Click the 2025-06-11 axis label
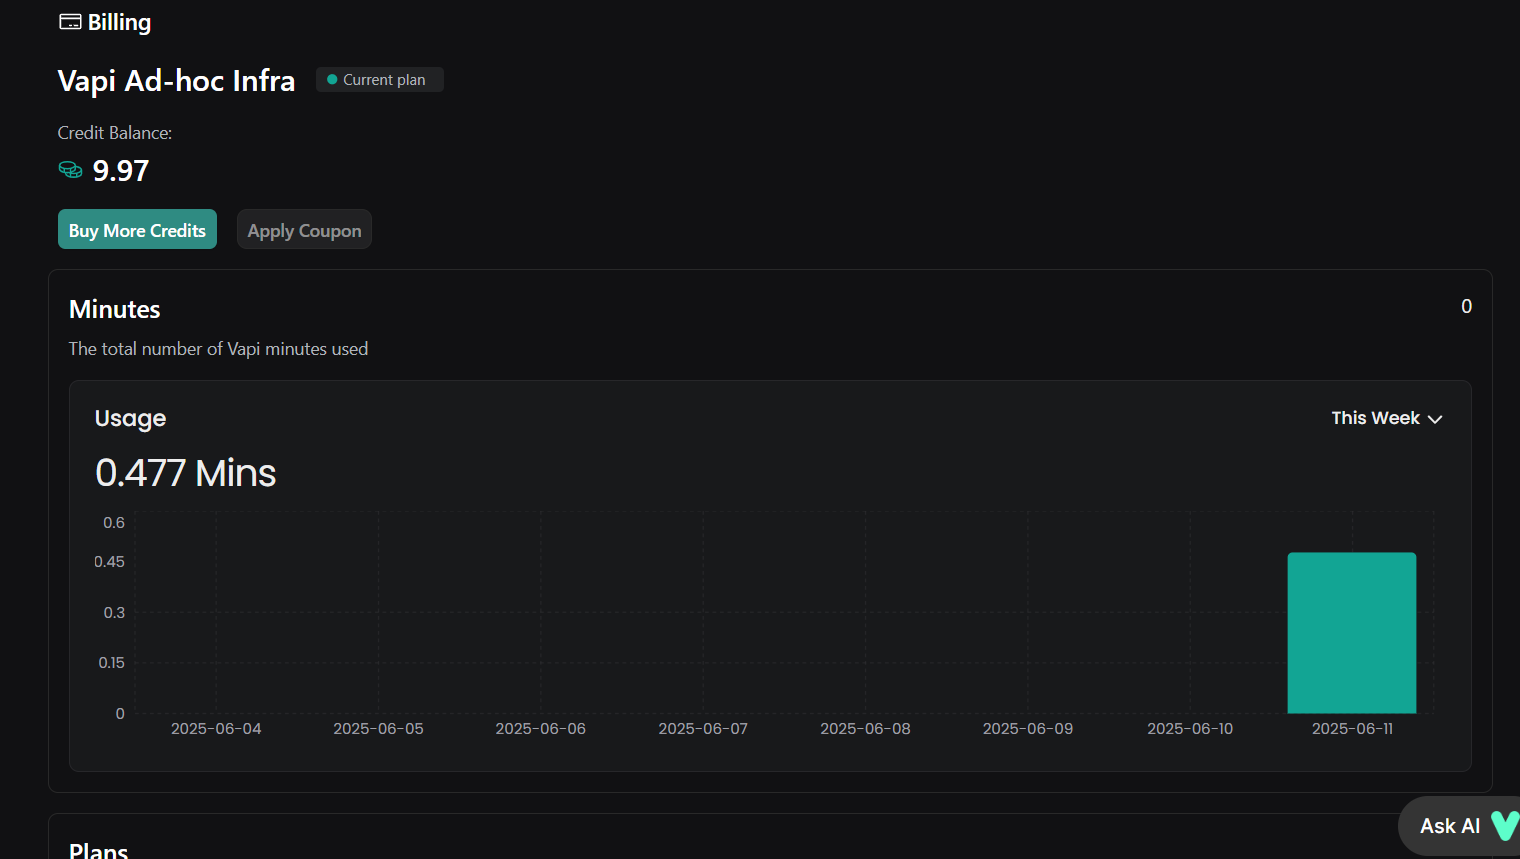This screenshot has width=1520, height=859. (x=1352, y=729)
